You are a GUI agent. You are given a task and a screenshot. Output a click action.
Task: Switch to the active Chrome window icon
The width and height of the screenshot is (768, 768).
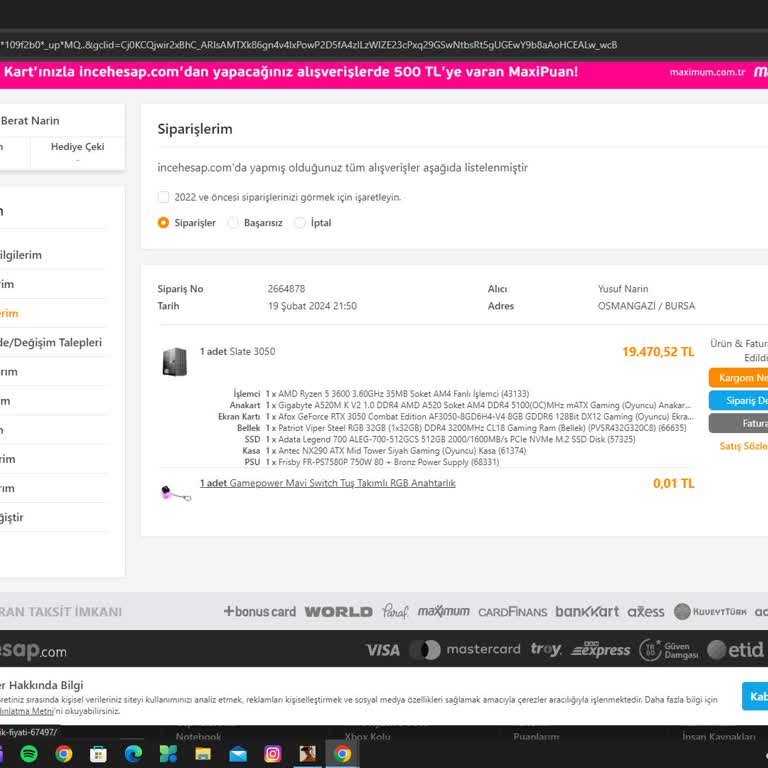point(342,753)
